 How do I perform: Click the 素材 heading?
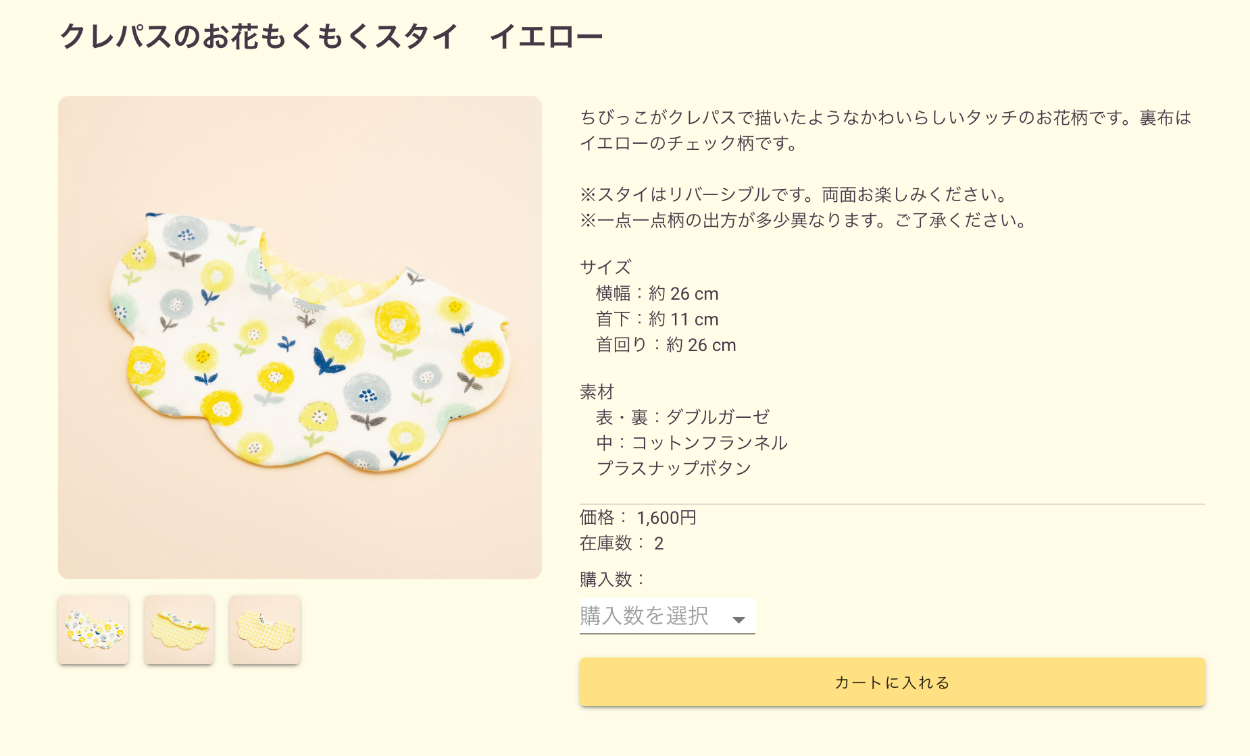(x=597, y=392)
